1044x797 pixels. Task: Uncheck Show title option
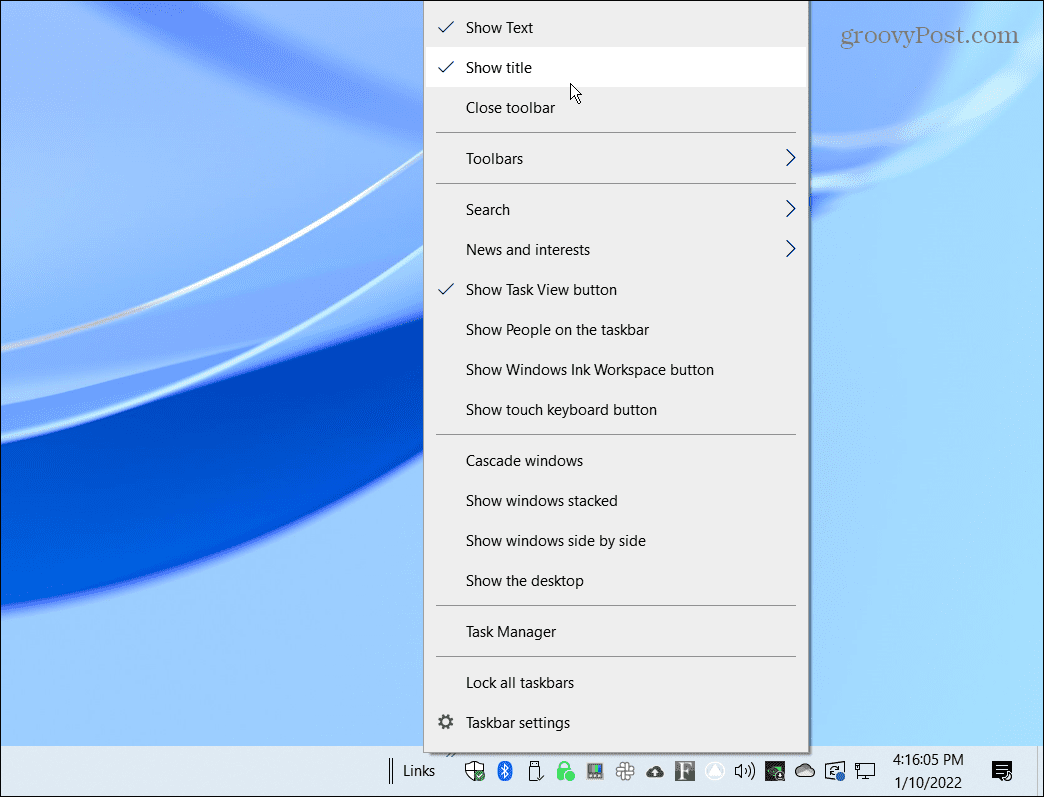[499, 67]
